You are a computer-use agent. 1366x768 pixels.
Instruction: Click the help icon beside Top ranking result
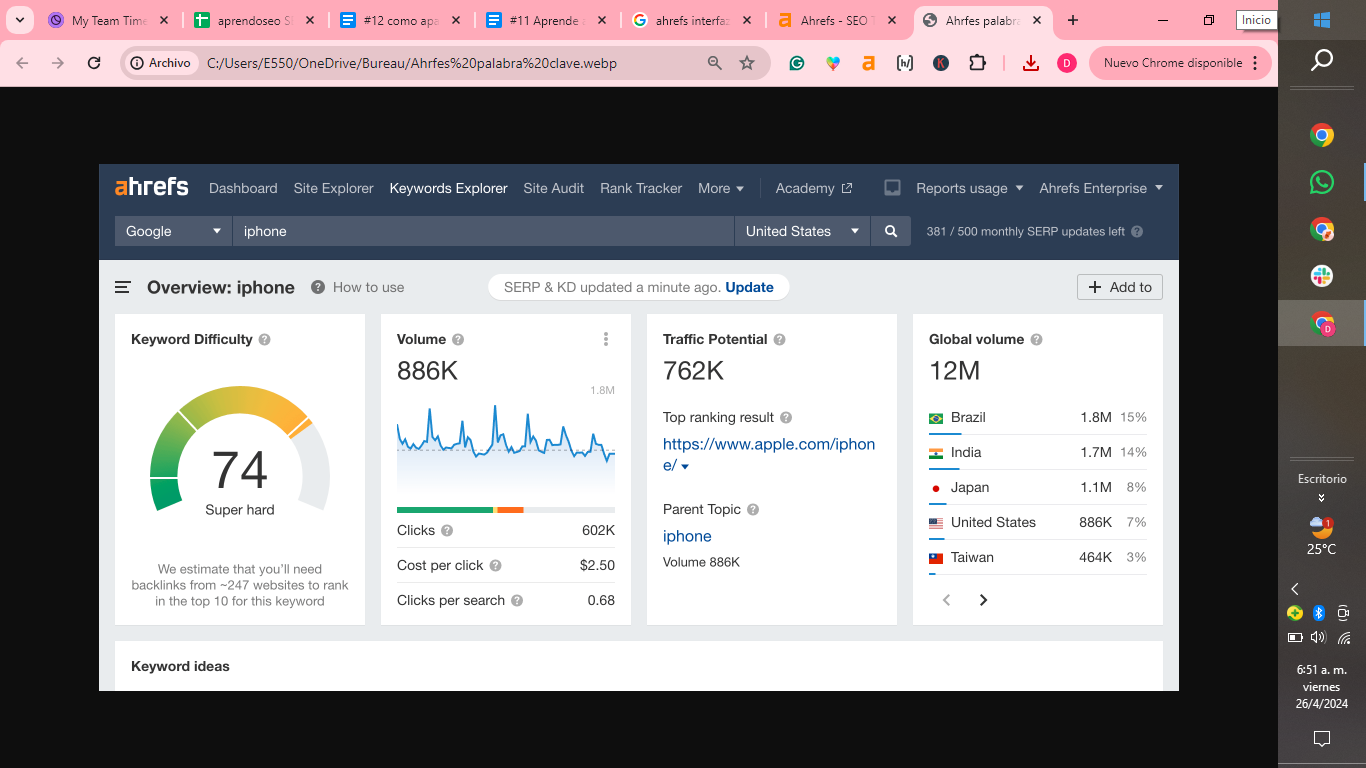786,417
